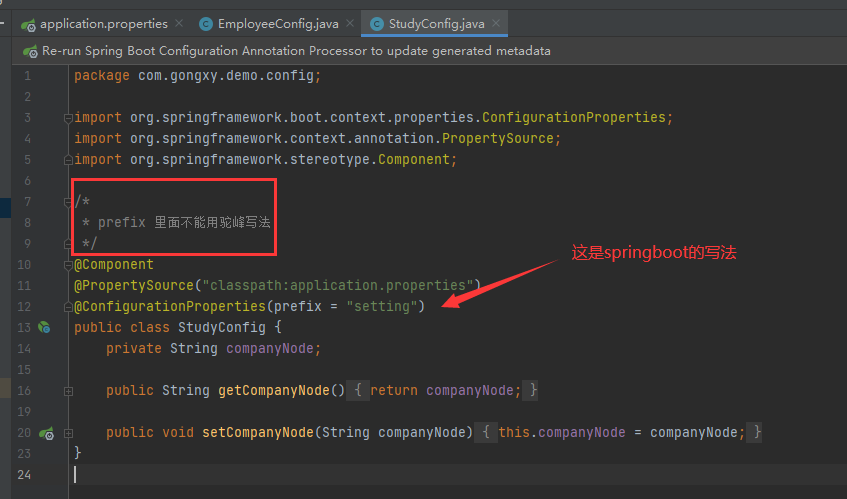The height and width of the screenshot is (499, 847).
Task: Click the Spring leaf icon on application.properties tab
Action: pos(28,24)
